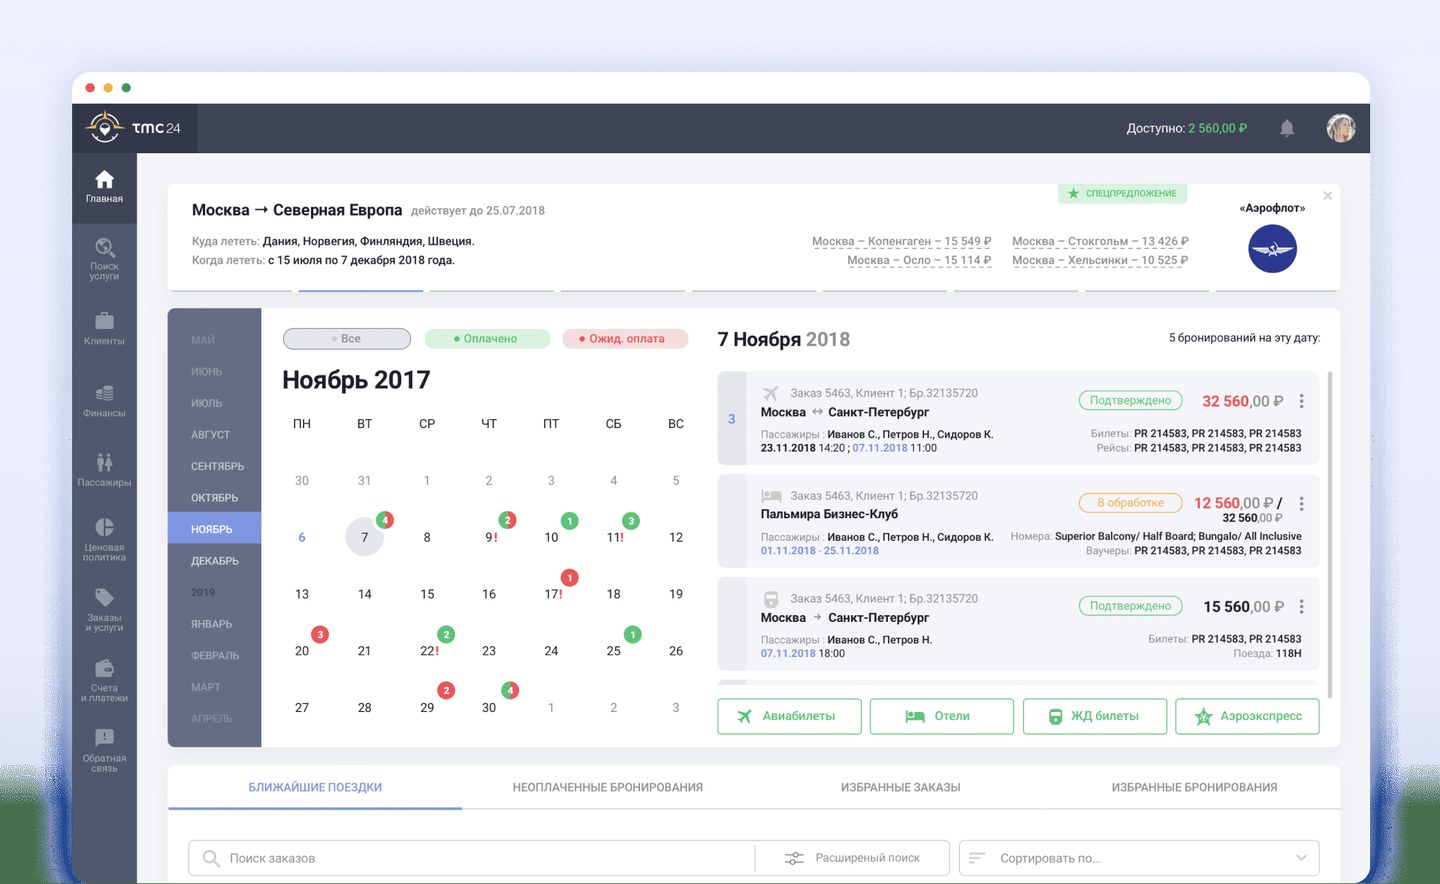Open the Главная home sidebar icon
This screenshot has width=1440, height=884.
click(104, 186)
